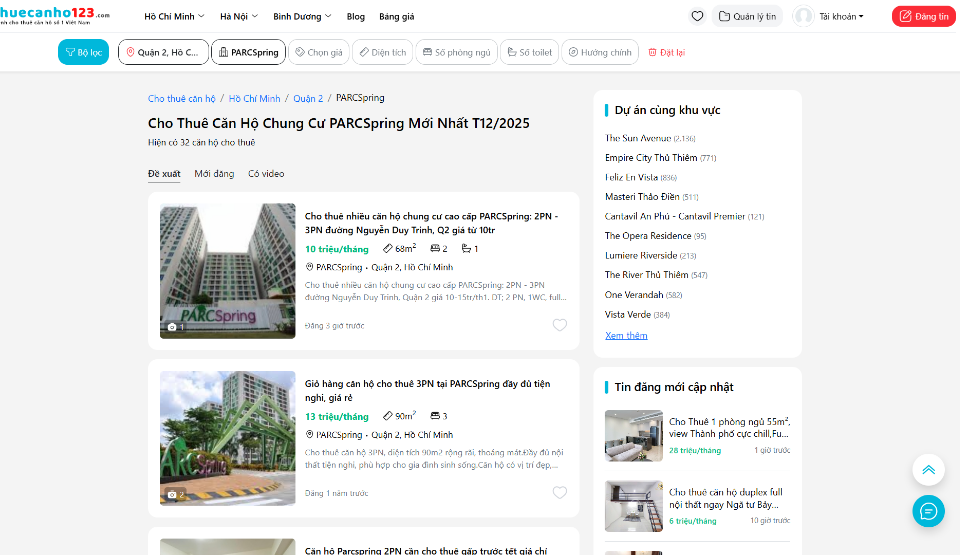Open The Opera Residence project link
The width and height of the screenshot is (960, 555).
coord(656,236)
